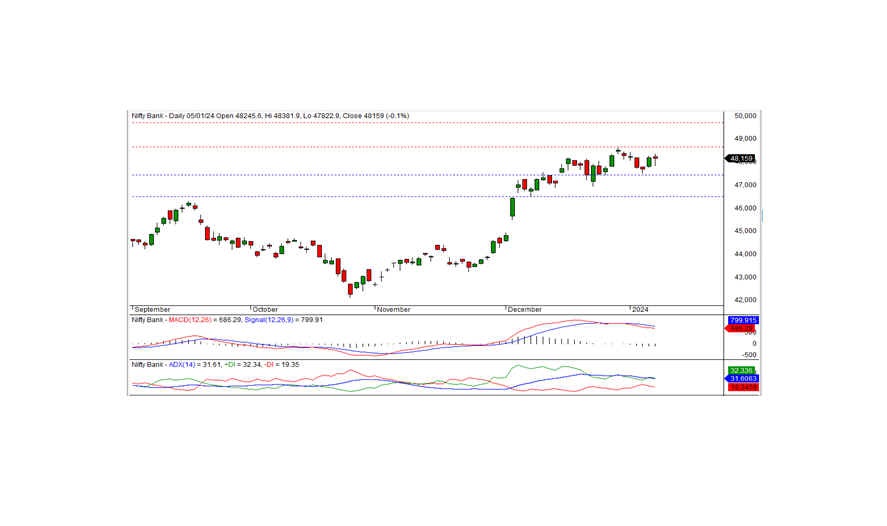Click the September label on time axis
The width and height of the screenshot is (887, 526).
click(152, 309)
